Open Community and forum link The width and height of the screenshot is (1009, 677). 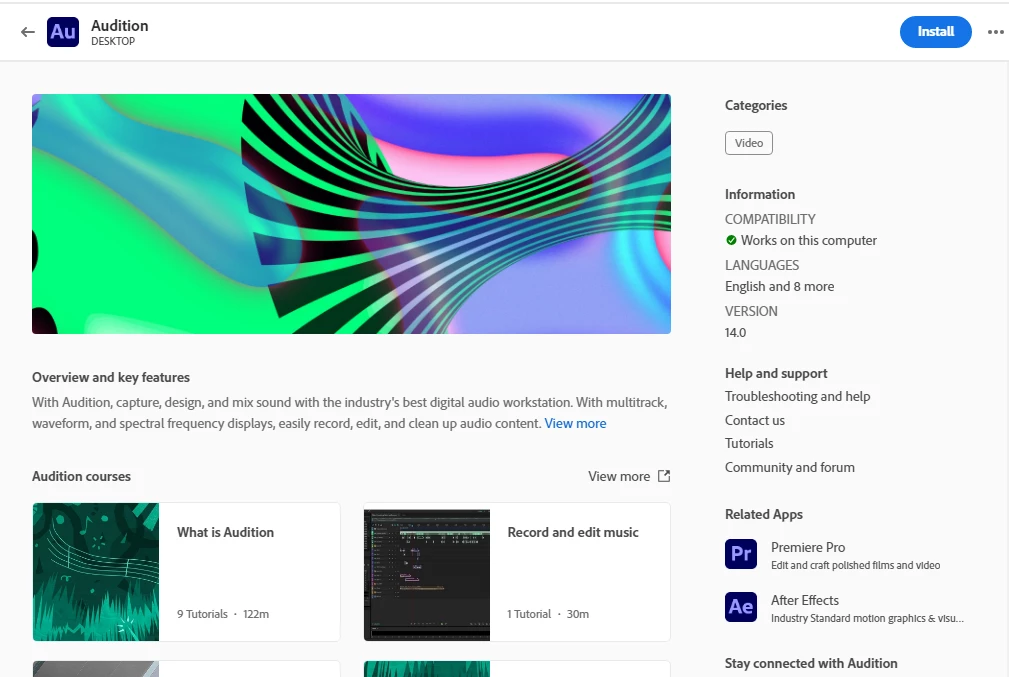tap(790, 467)
